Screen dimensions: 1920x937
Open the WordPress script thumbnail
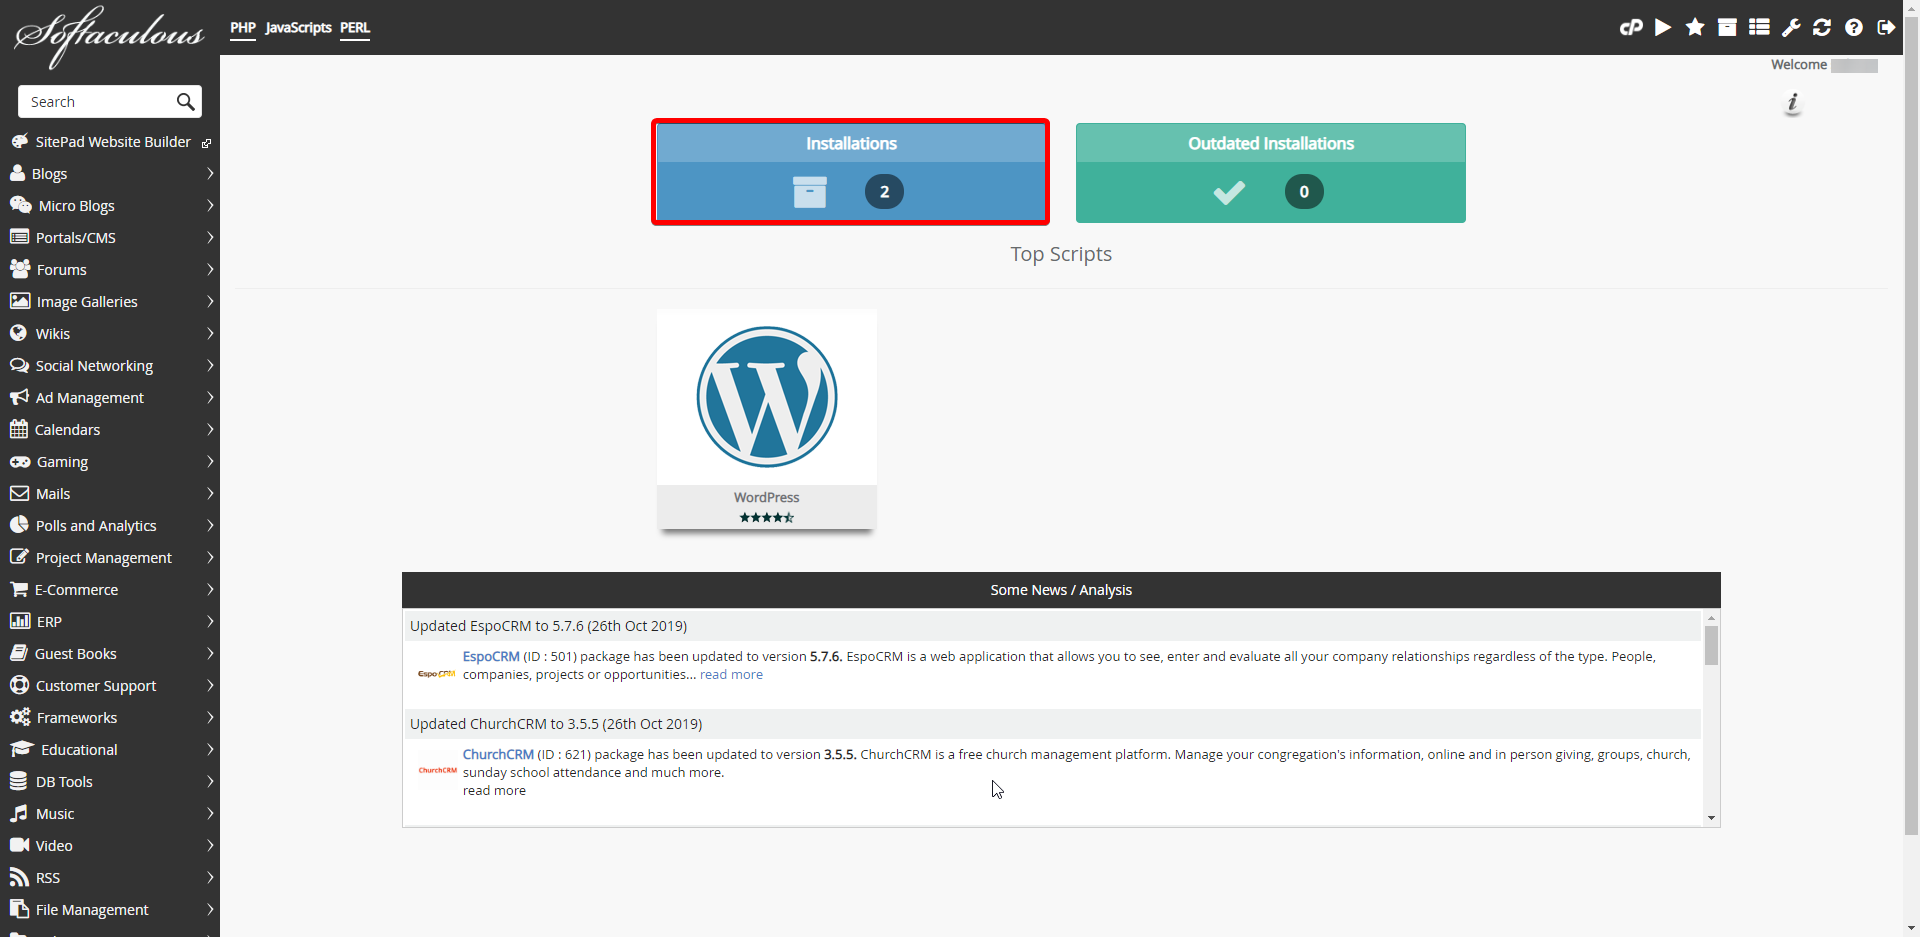coord(767,397)
